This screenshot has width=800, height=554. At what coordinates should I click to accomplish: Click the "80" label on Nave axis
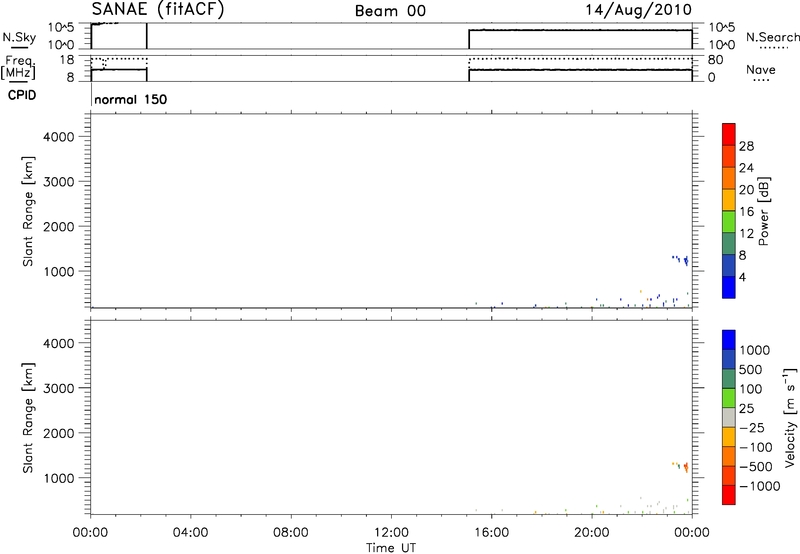pos(715,60)
